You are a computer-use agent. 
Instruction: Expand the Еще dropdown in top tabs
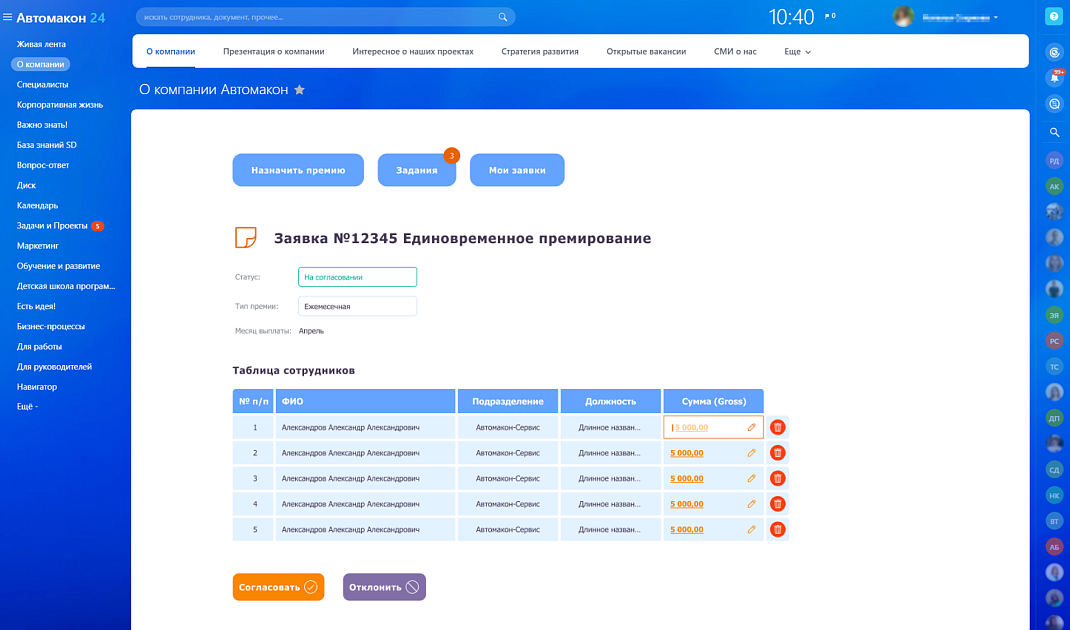tap(797, 51)
